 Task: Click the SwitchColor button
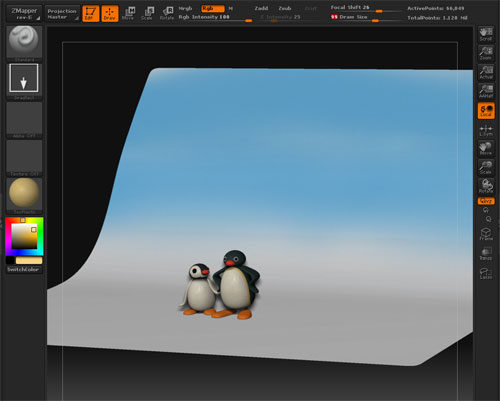[x=24, y=270]
